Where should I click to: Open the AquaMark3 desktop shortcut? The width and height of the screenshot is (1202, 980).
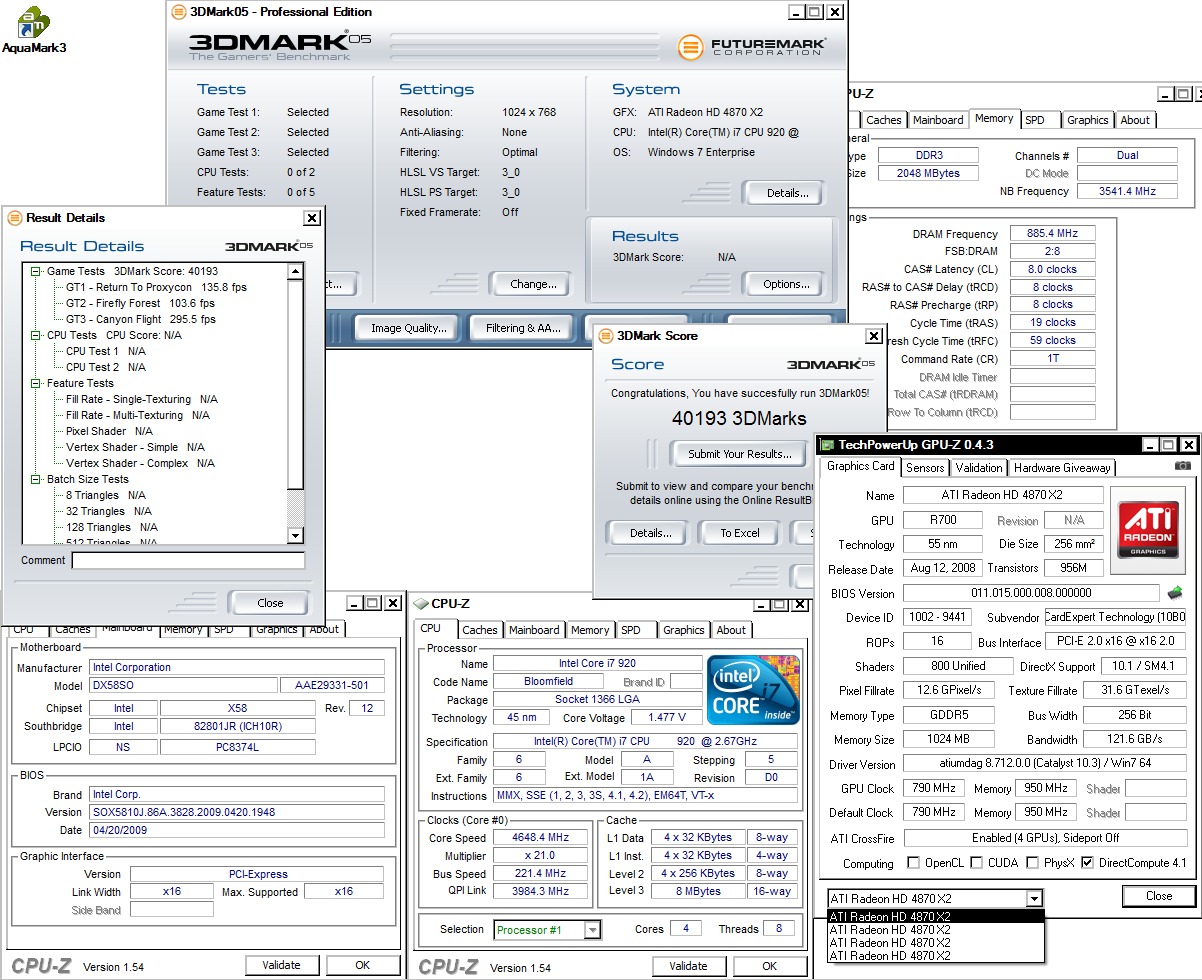coord(34,29)
